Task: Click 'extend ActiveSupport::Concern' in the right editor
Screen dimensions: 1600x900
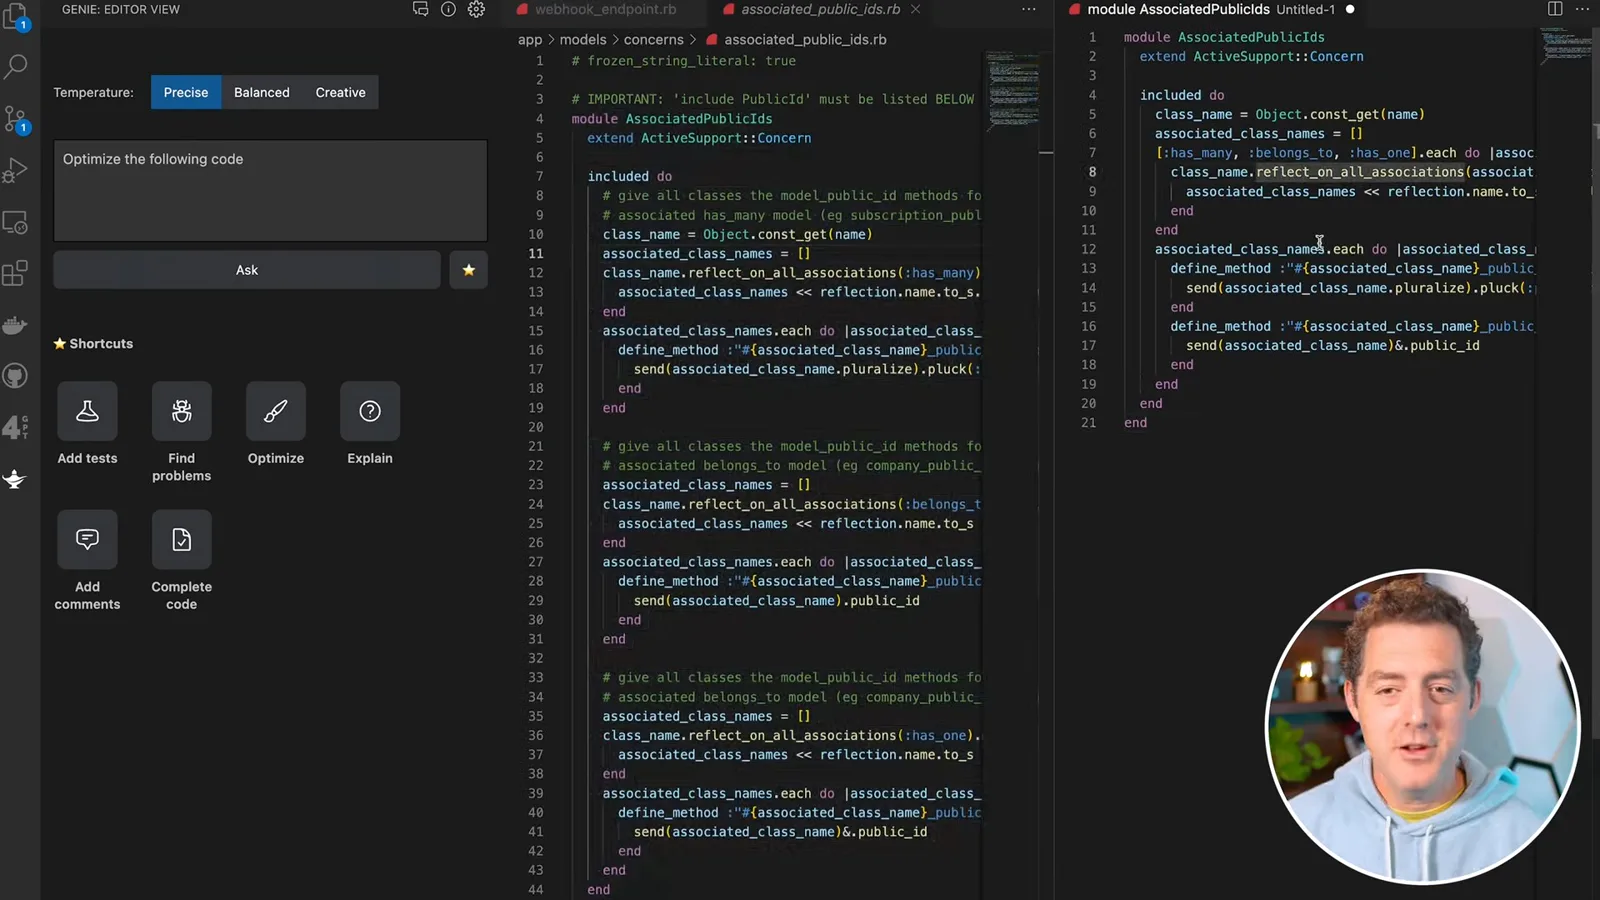Action: click(x=1251, y=57)
